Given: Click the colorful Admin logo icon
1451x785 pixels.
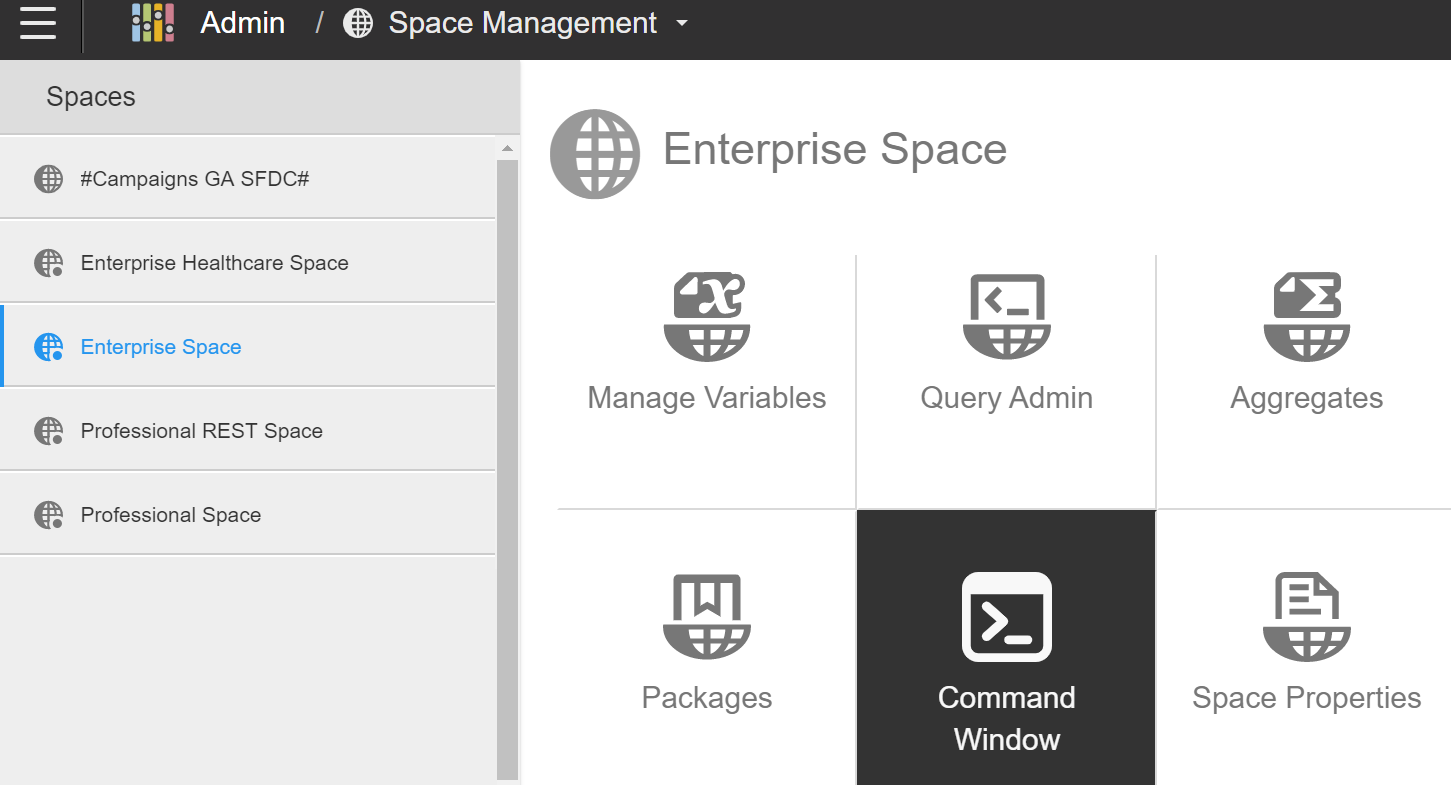Looking at the screenshot, I should [152, 22].
